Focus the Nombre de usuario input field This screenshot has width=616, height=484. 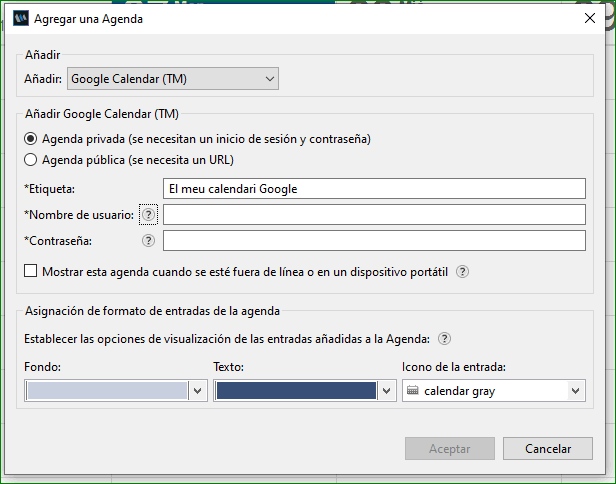pos(374,214)
